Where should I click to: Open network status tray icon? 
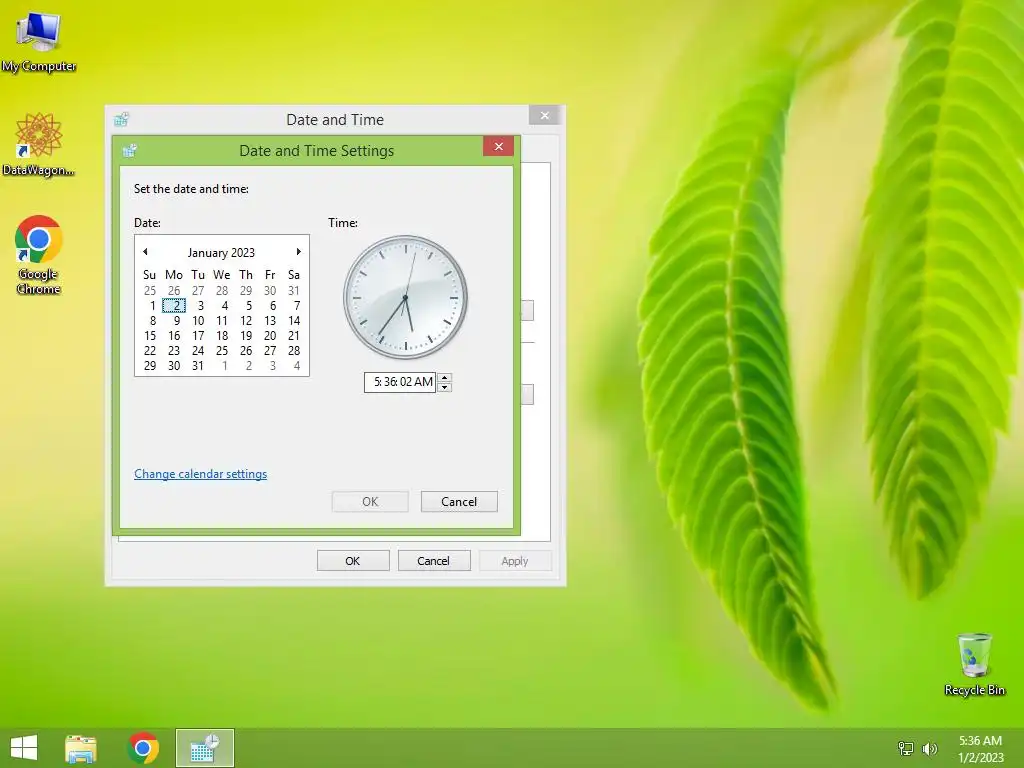(906, 748)
